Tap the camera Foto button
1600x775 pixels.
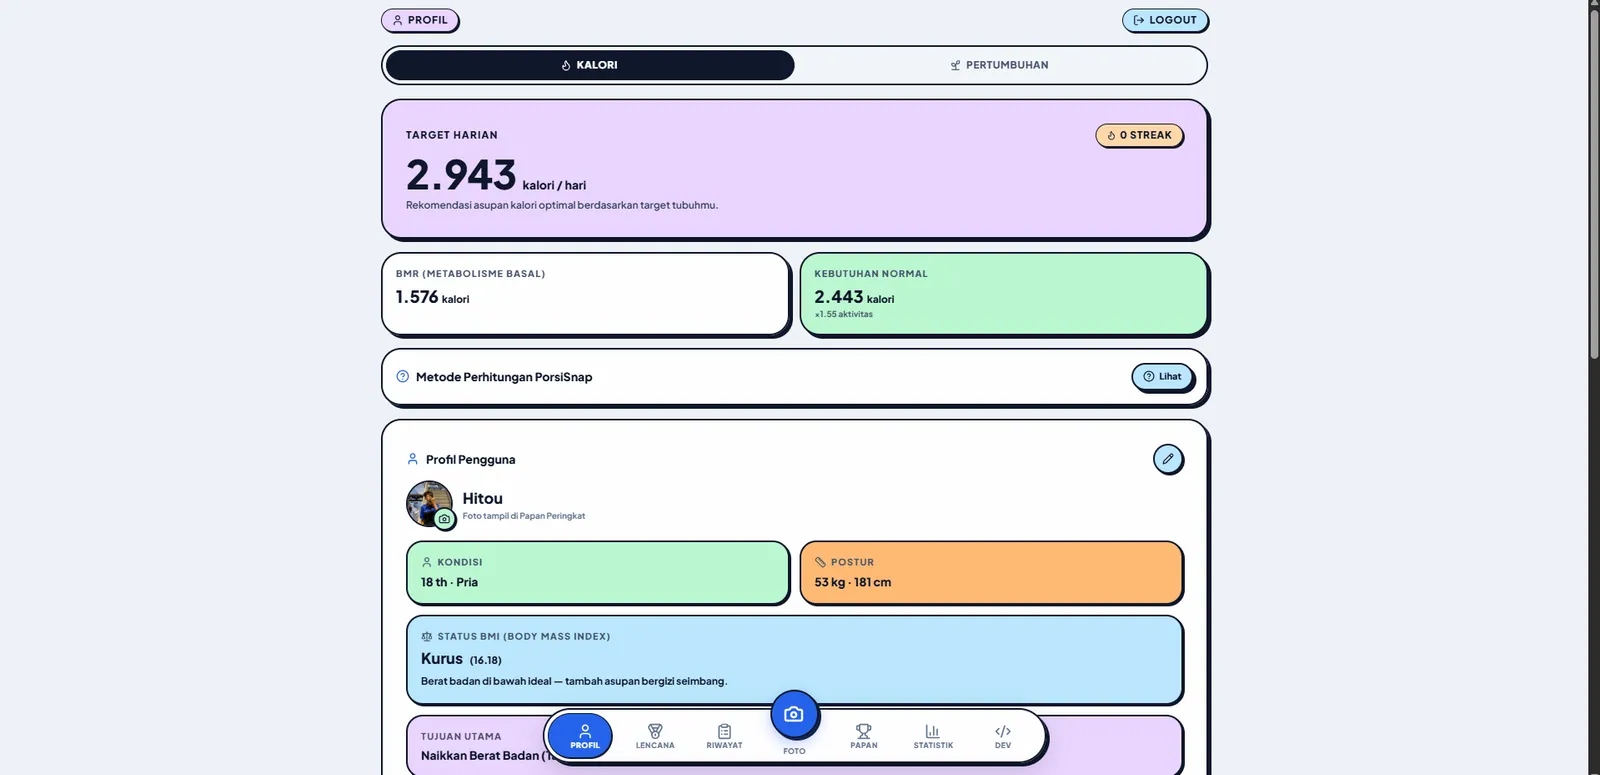794,714
